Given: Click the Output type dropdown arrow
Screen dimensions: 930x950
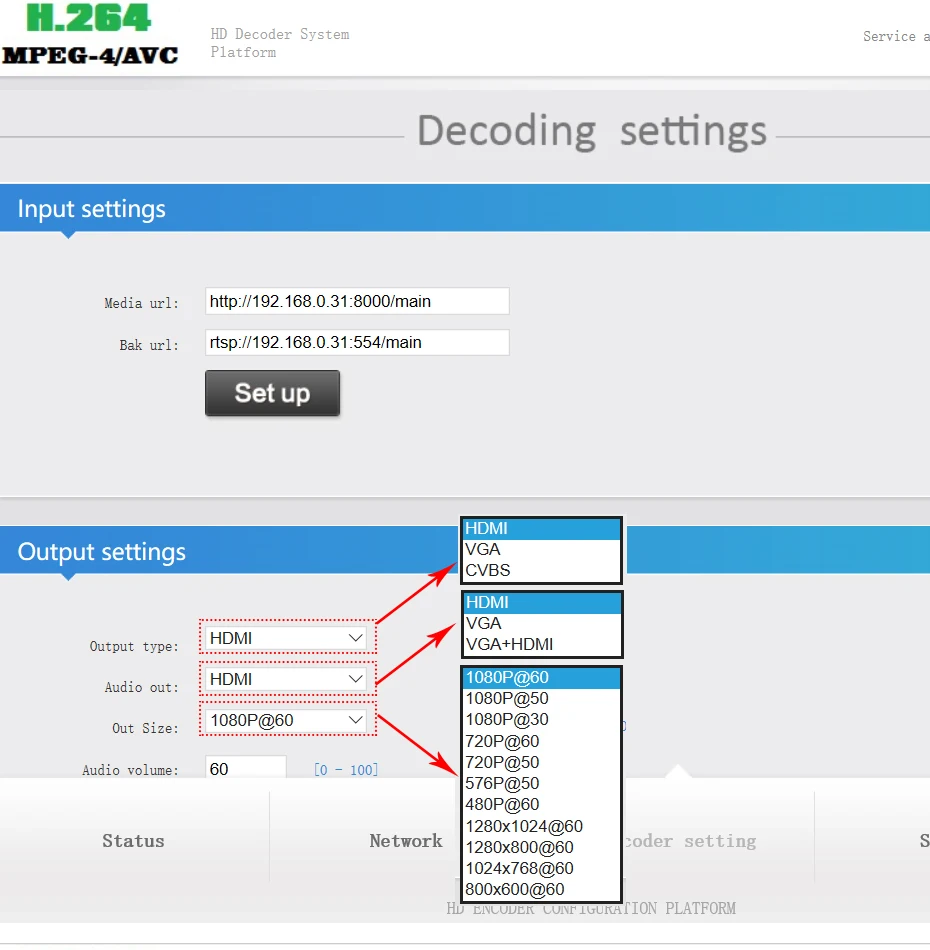Looking at the screenshot, I should coord(356,638).
